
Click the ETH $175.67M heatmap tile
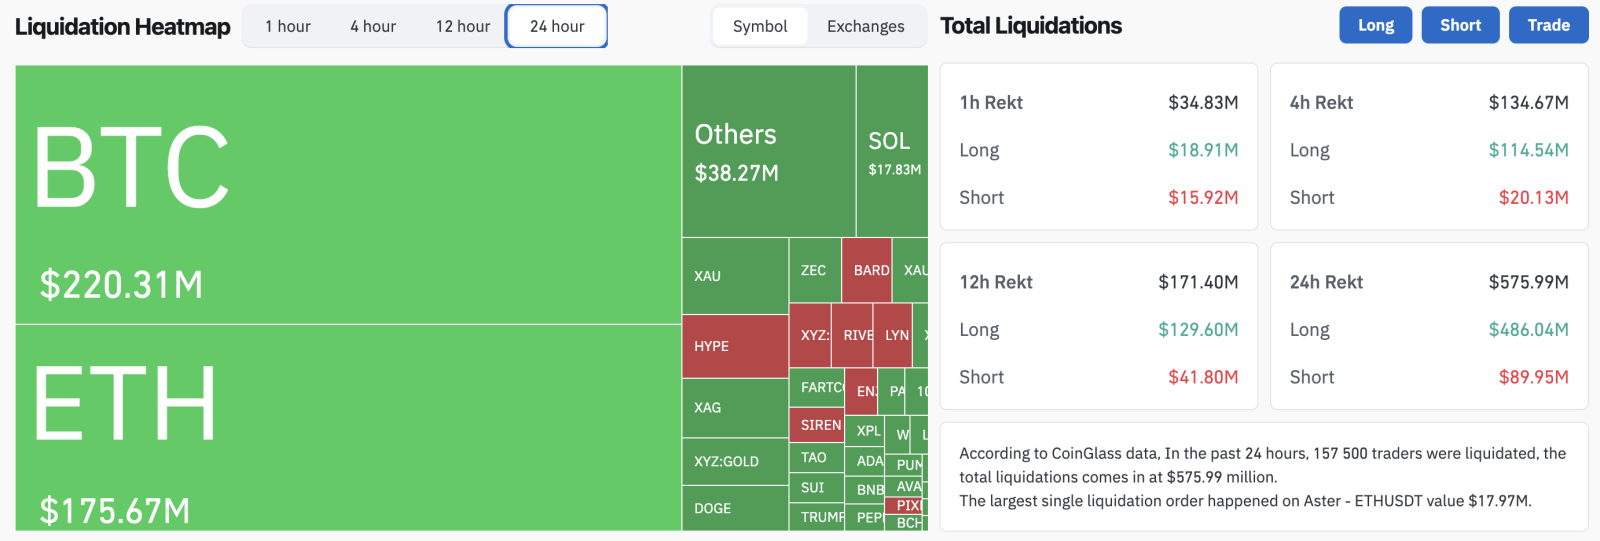point(348,428)
